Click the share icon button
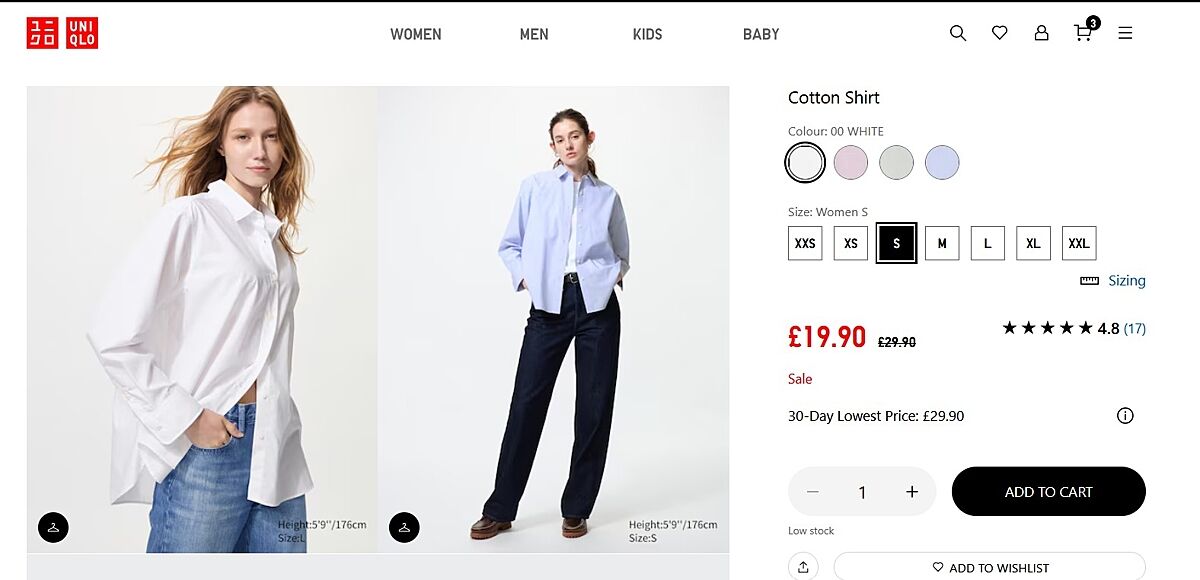The height and width of the screenshot is (580, 1200). pyautogui.click(x=803, y=567)
